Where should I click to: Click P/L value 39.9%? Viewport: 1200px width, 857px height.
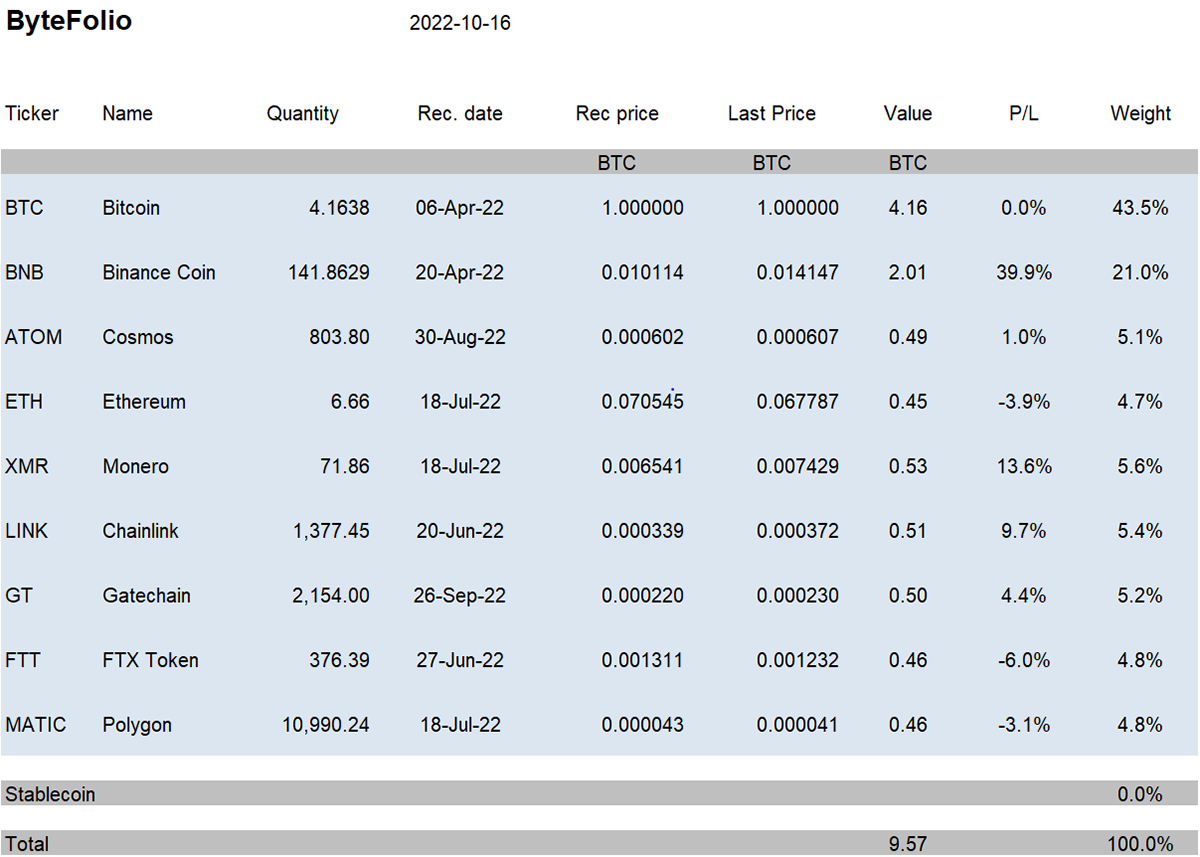pyautogui.click(x=1024, y=272)
